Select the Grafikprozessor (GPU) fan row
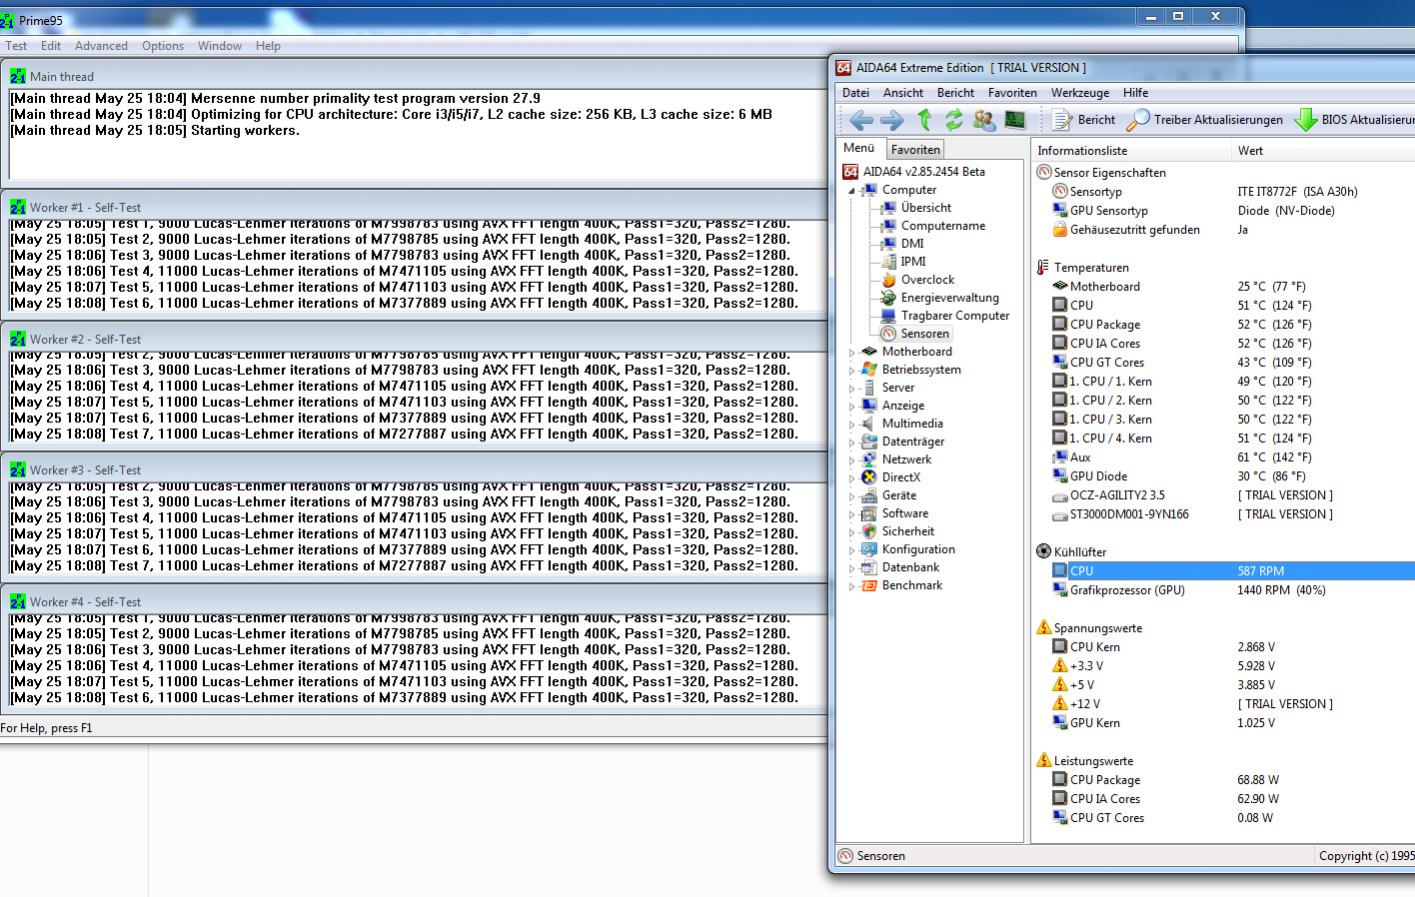Viewport: 1415px width, 897px height. [x=1232, y=590]
